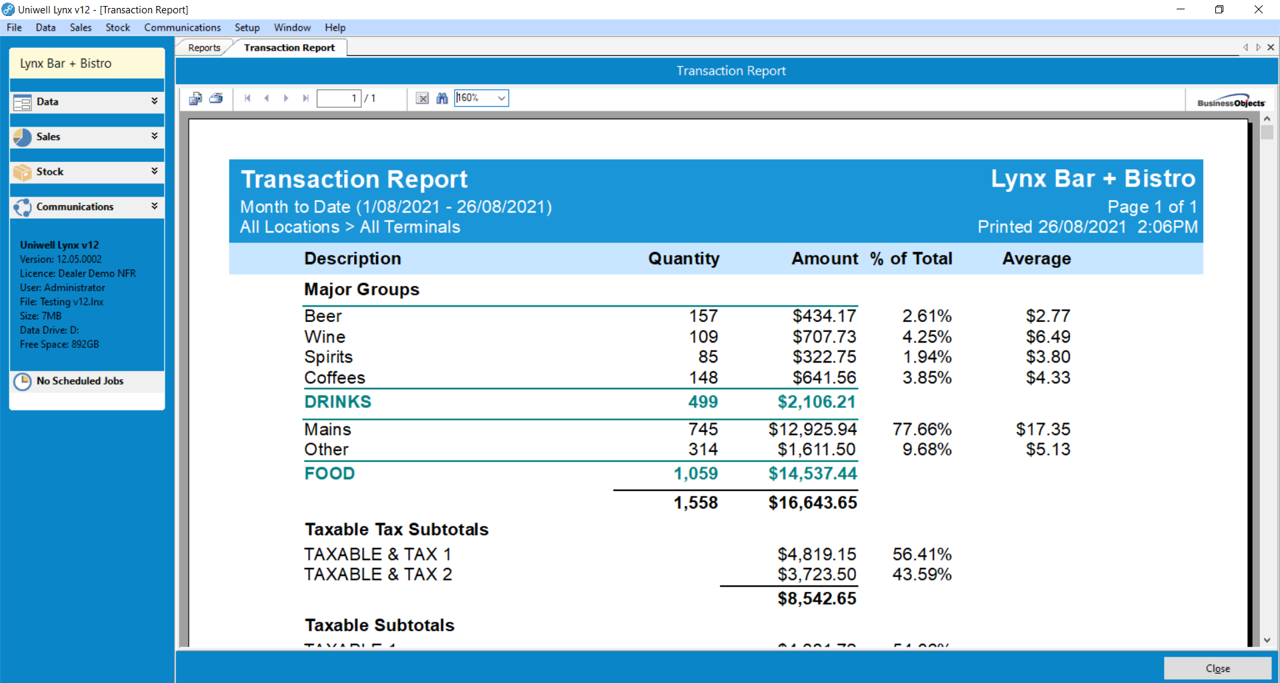Click the page number input field

point(338,98)
